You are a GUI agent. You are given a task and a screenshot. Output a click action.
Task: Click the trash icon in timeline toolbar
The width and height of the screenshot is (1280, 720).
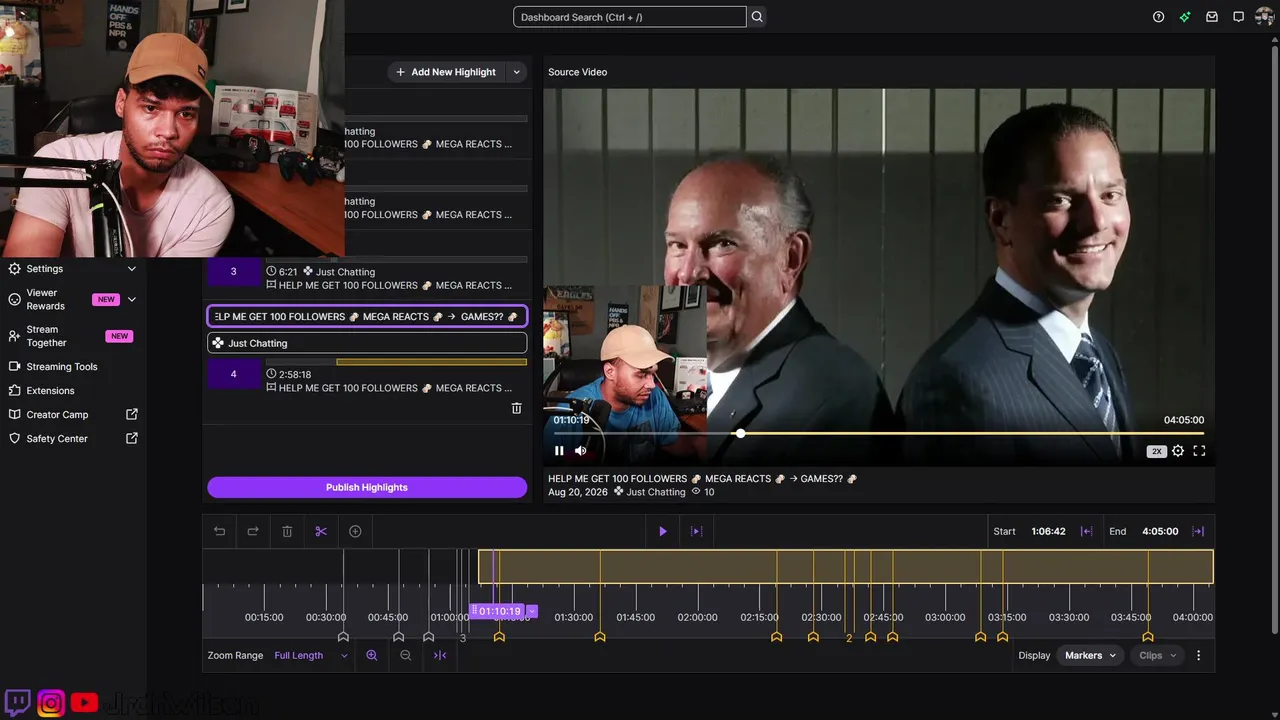[287, 531]
